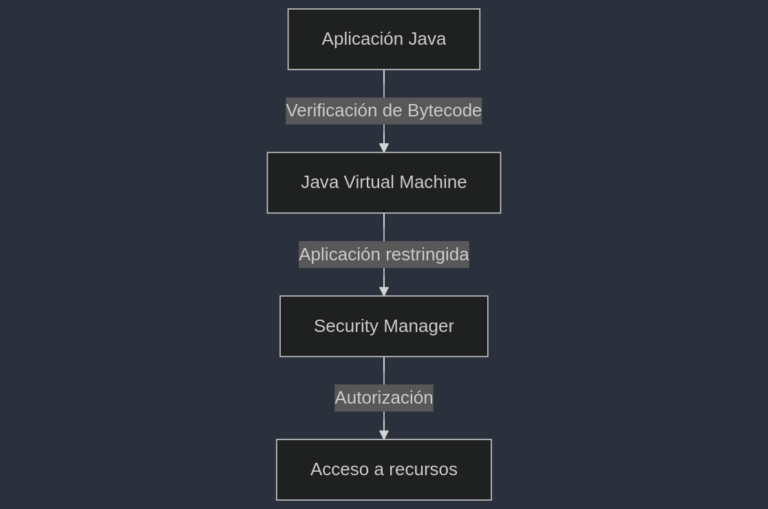768x509 pixels.
Task: Click the Aplicación restringida label
Action: pyautogui.click(x=384, y=254)
